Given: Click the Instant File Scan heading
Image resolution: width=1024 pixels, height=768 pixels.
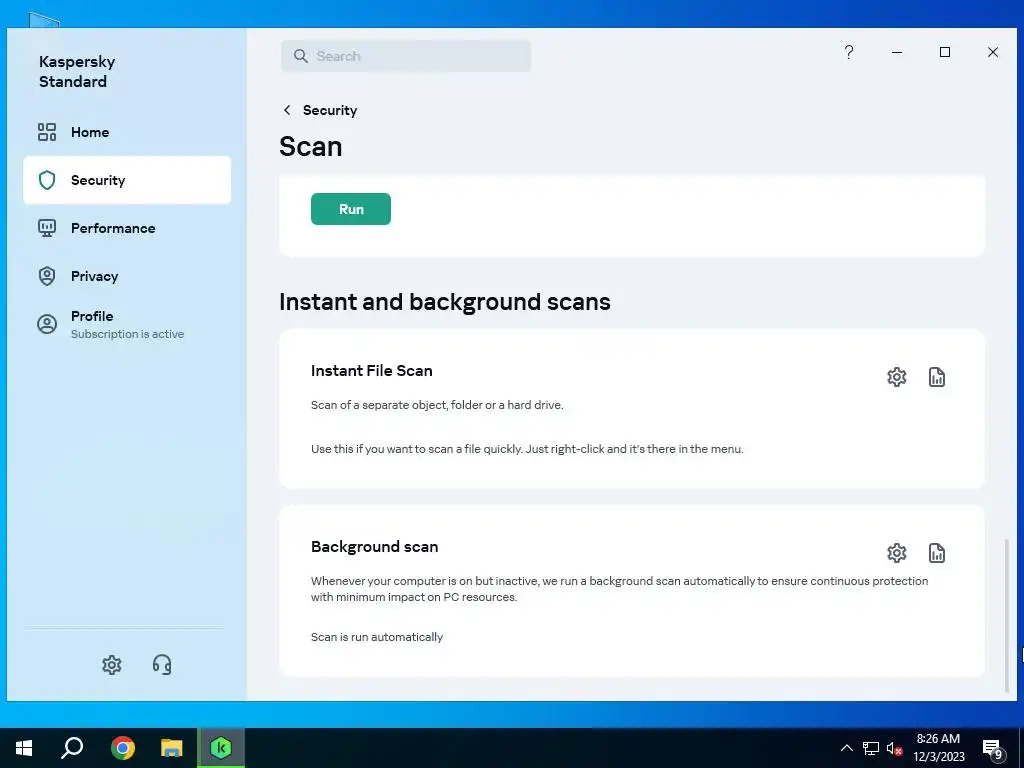Looking at the screenshot, I should [x=372, y=370].
